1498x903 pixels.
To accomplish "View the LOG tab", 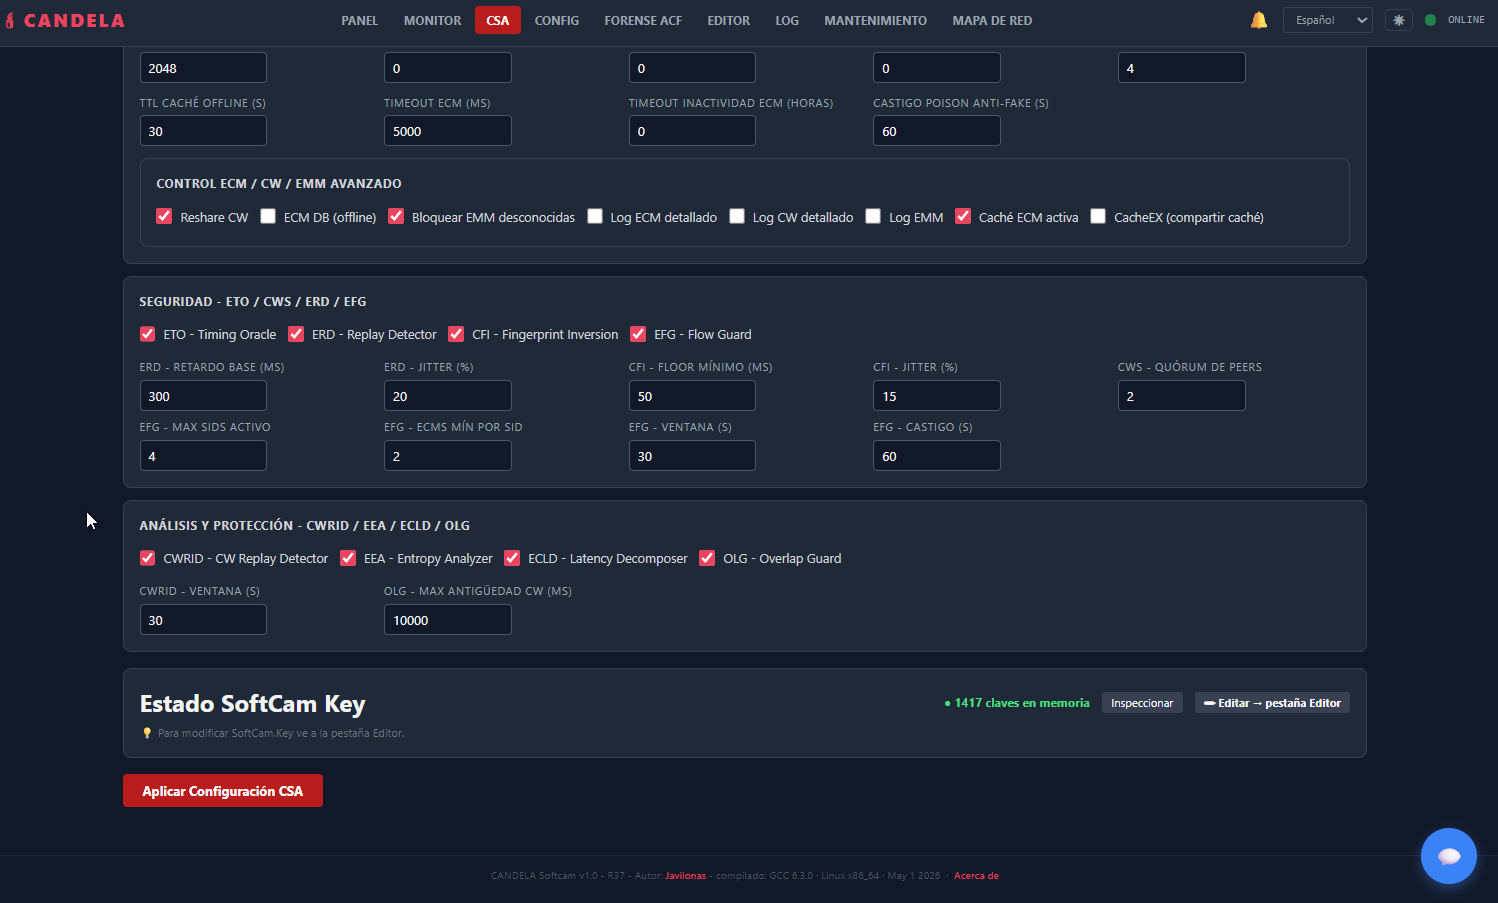I will point(787,20).
